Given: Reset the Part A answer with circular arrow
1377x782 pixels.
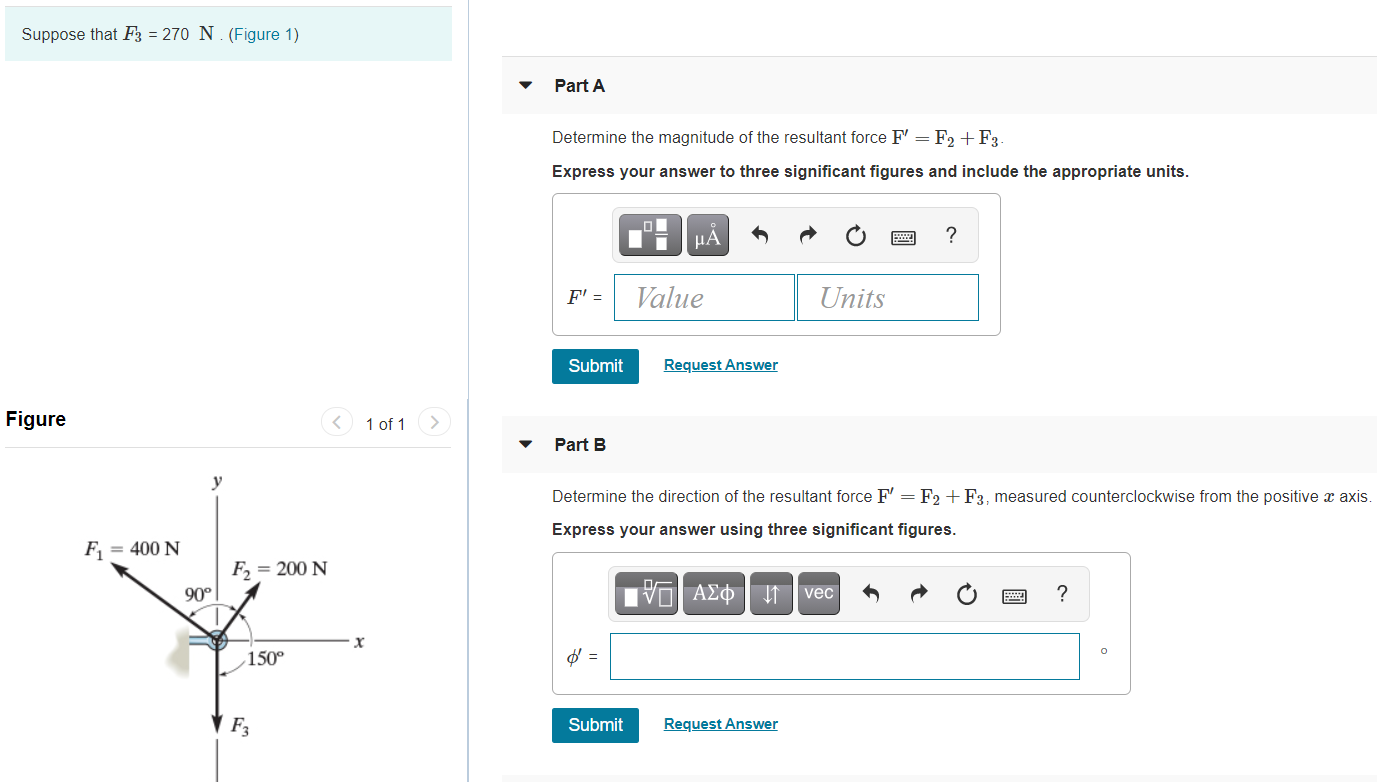Looking at the screenshot, I should pyautogui.click(x=855, y=234).
